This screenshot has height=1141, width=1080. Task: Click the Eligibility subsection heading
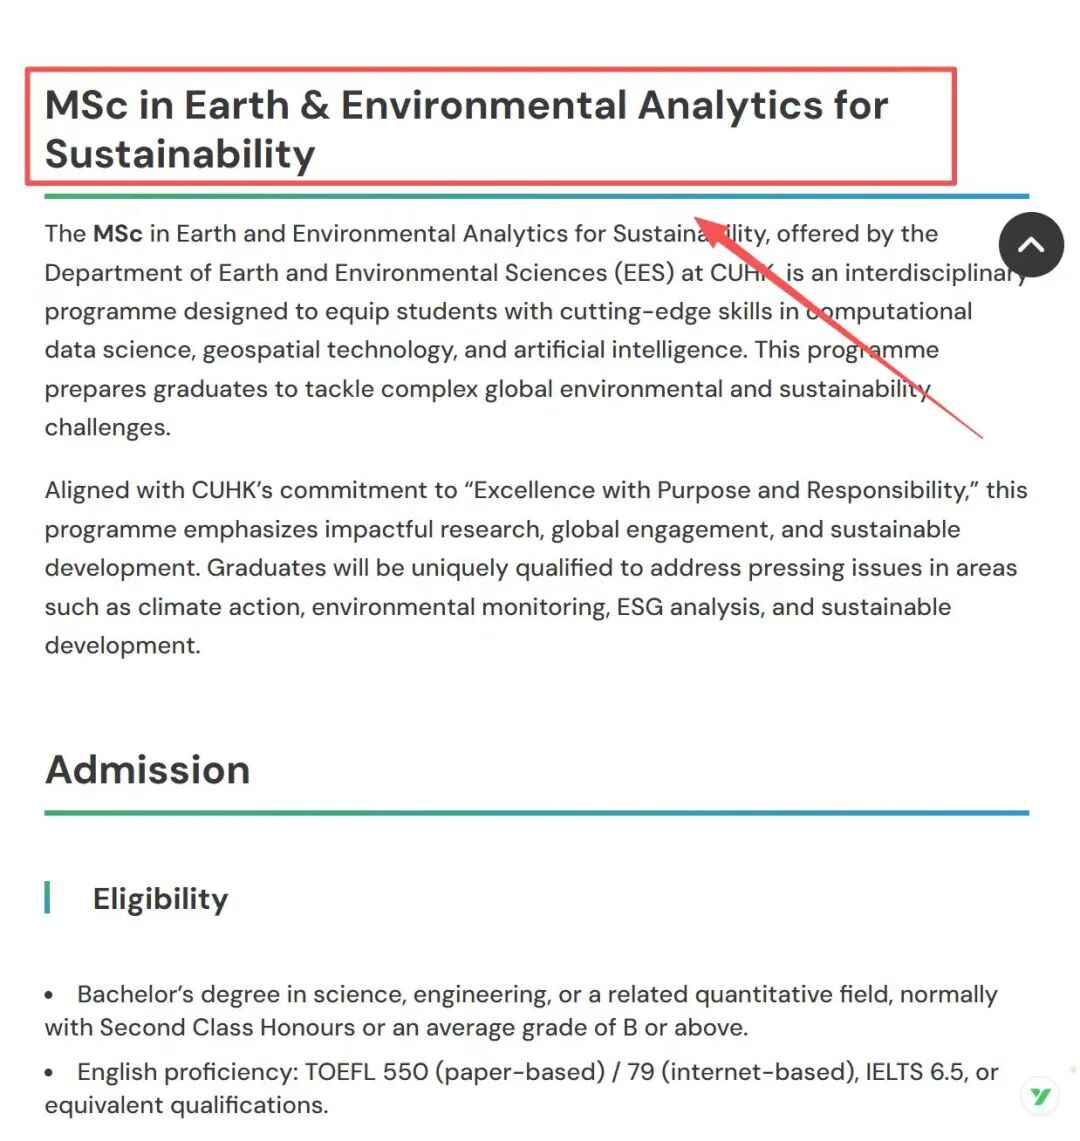(160, 899)
